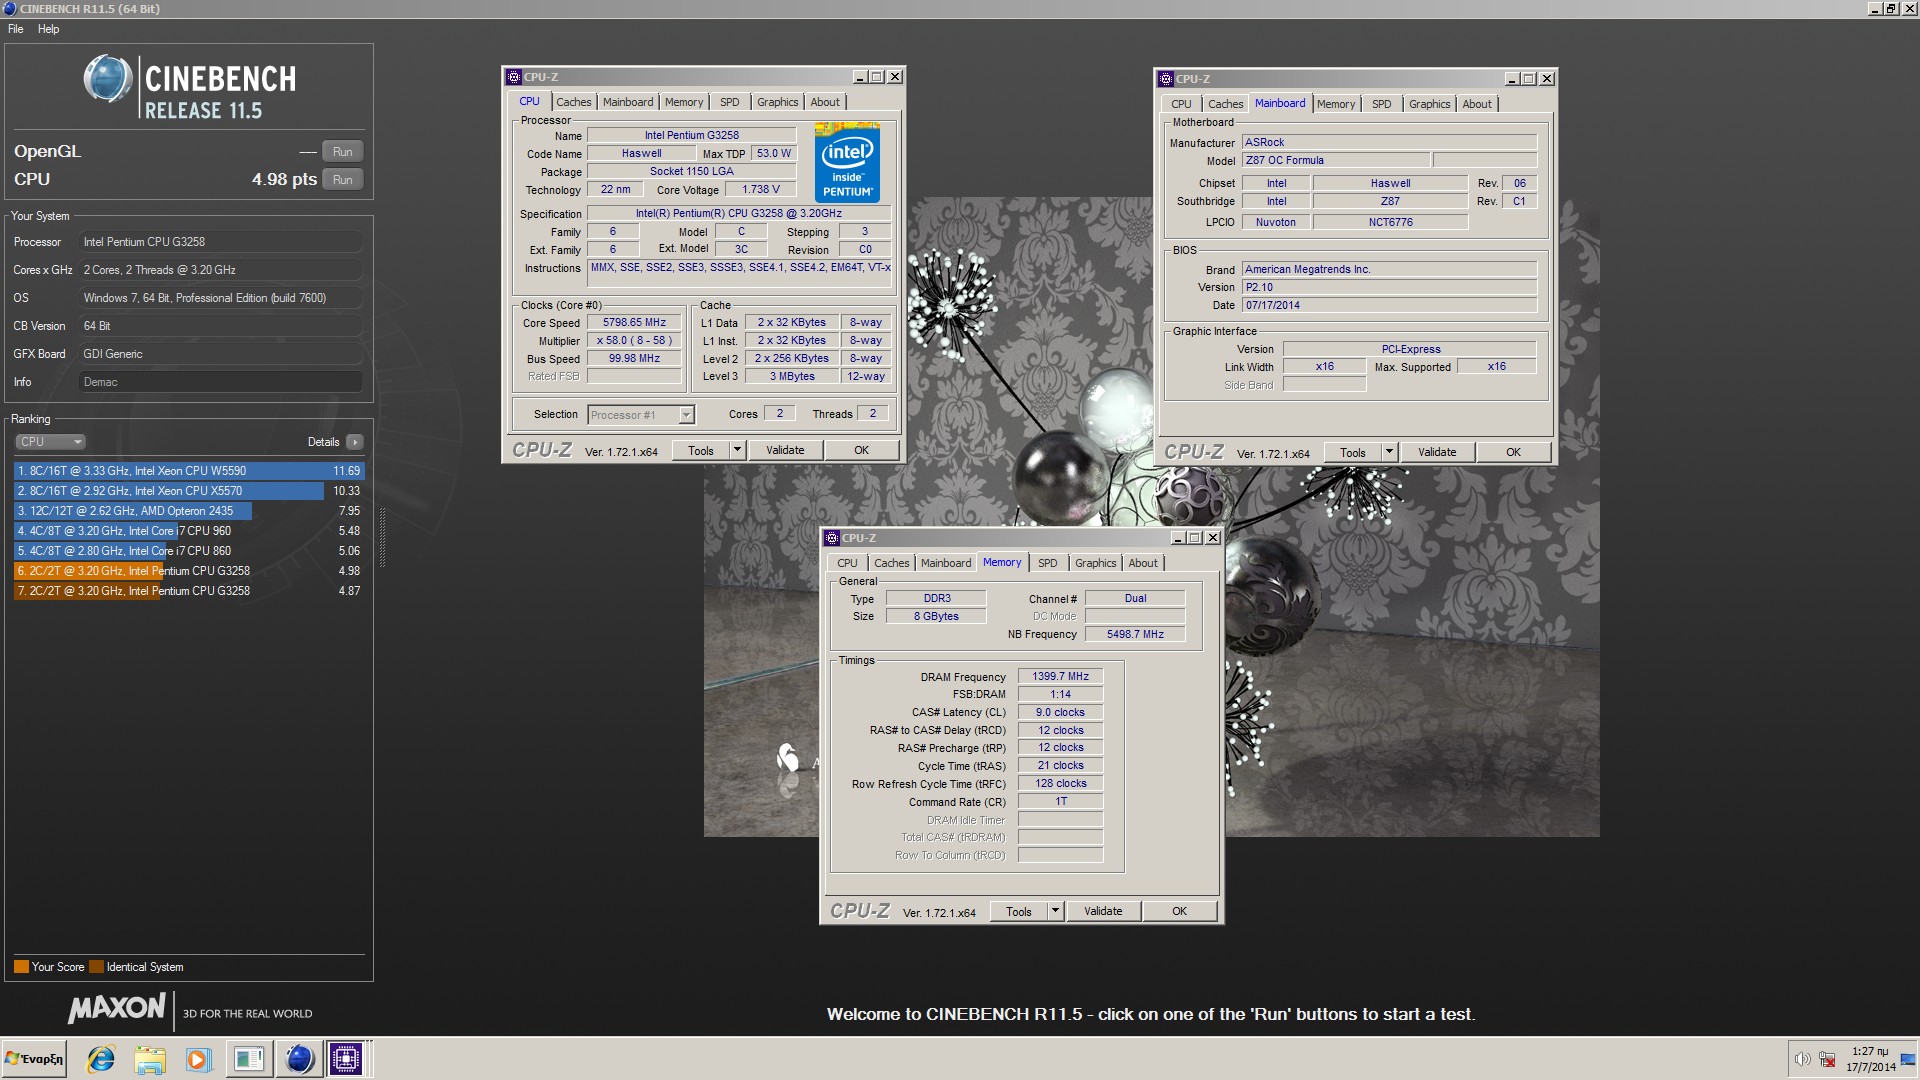Open the CPU ranking type dropdown
The height and width of the screenshot is (1080, 1920).
tap(50, 442)
